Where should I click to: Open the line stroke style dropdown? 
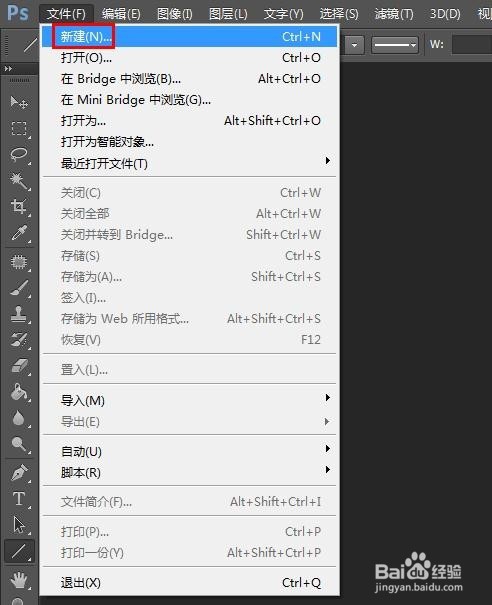point(395,45)
